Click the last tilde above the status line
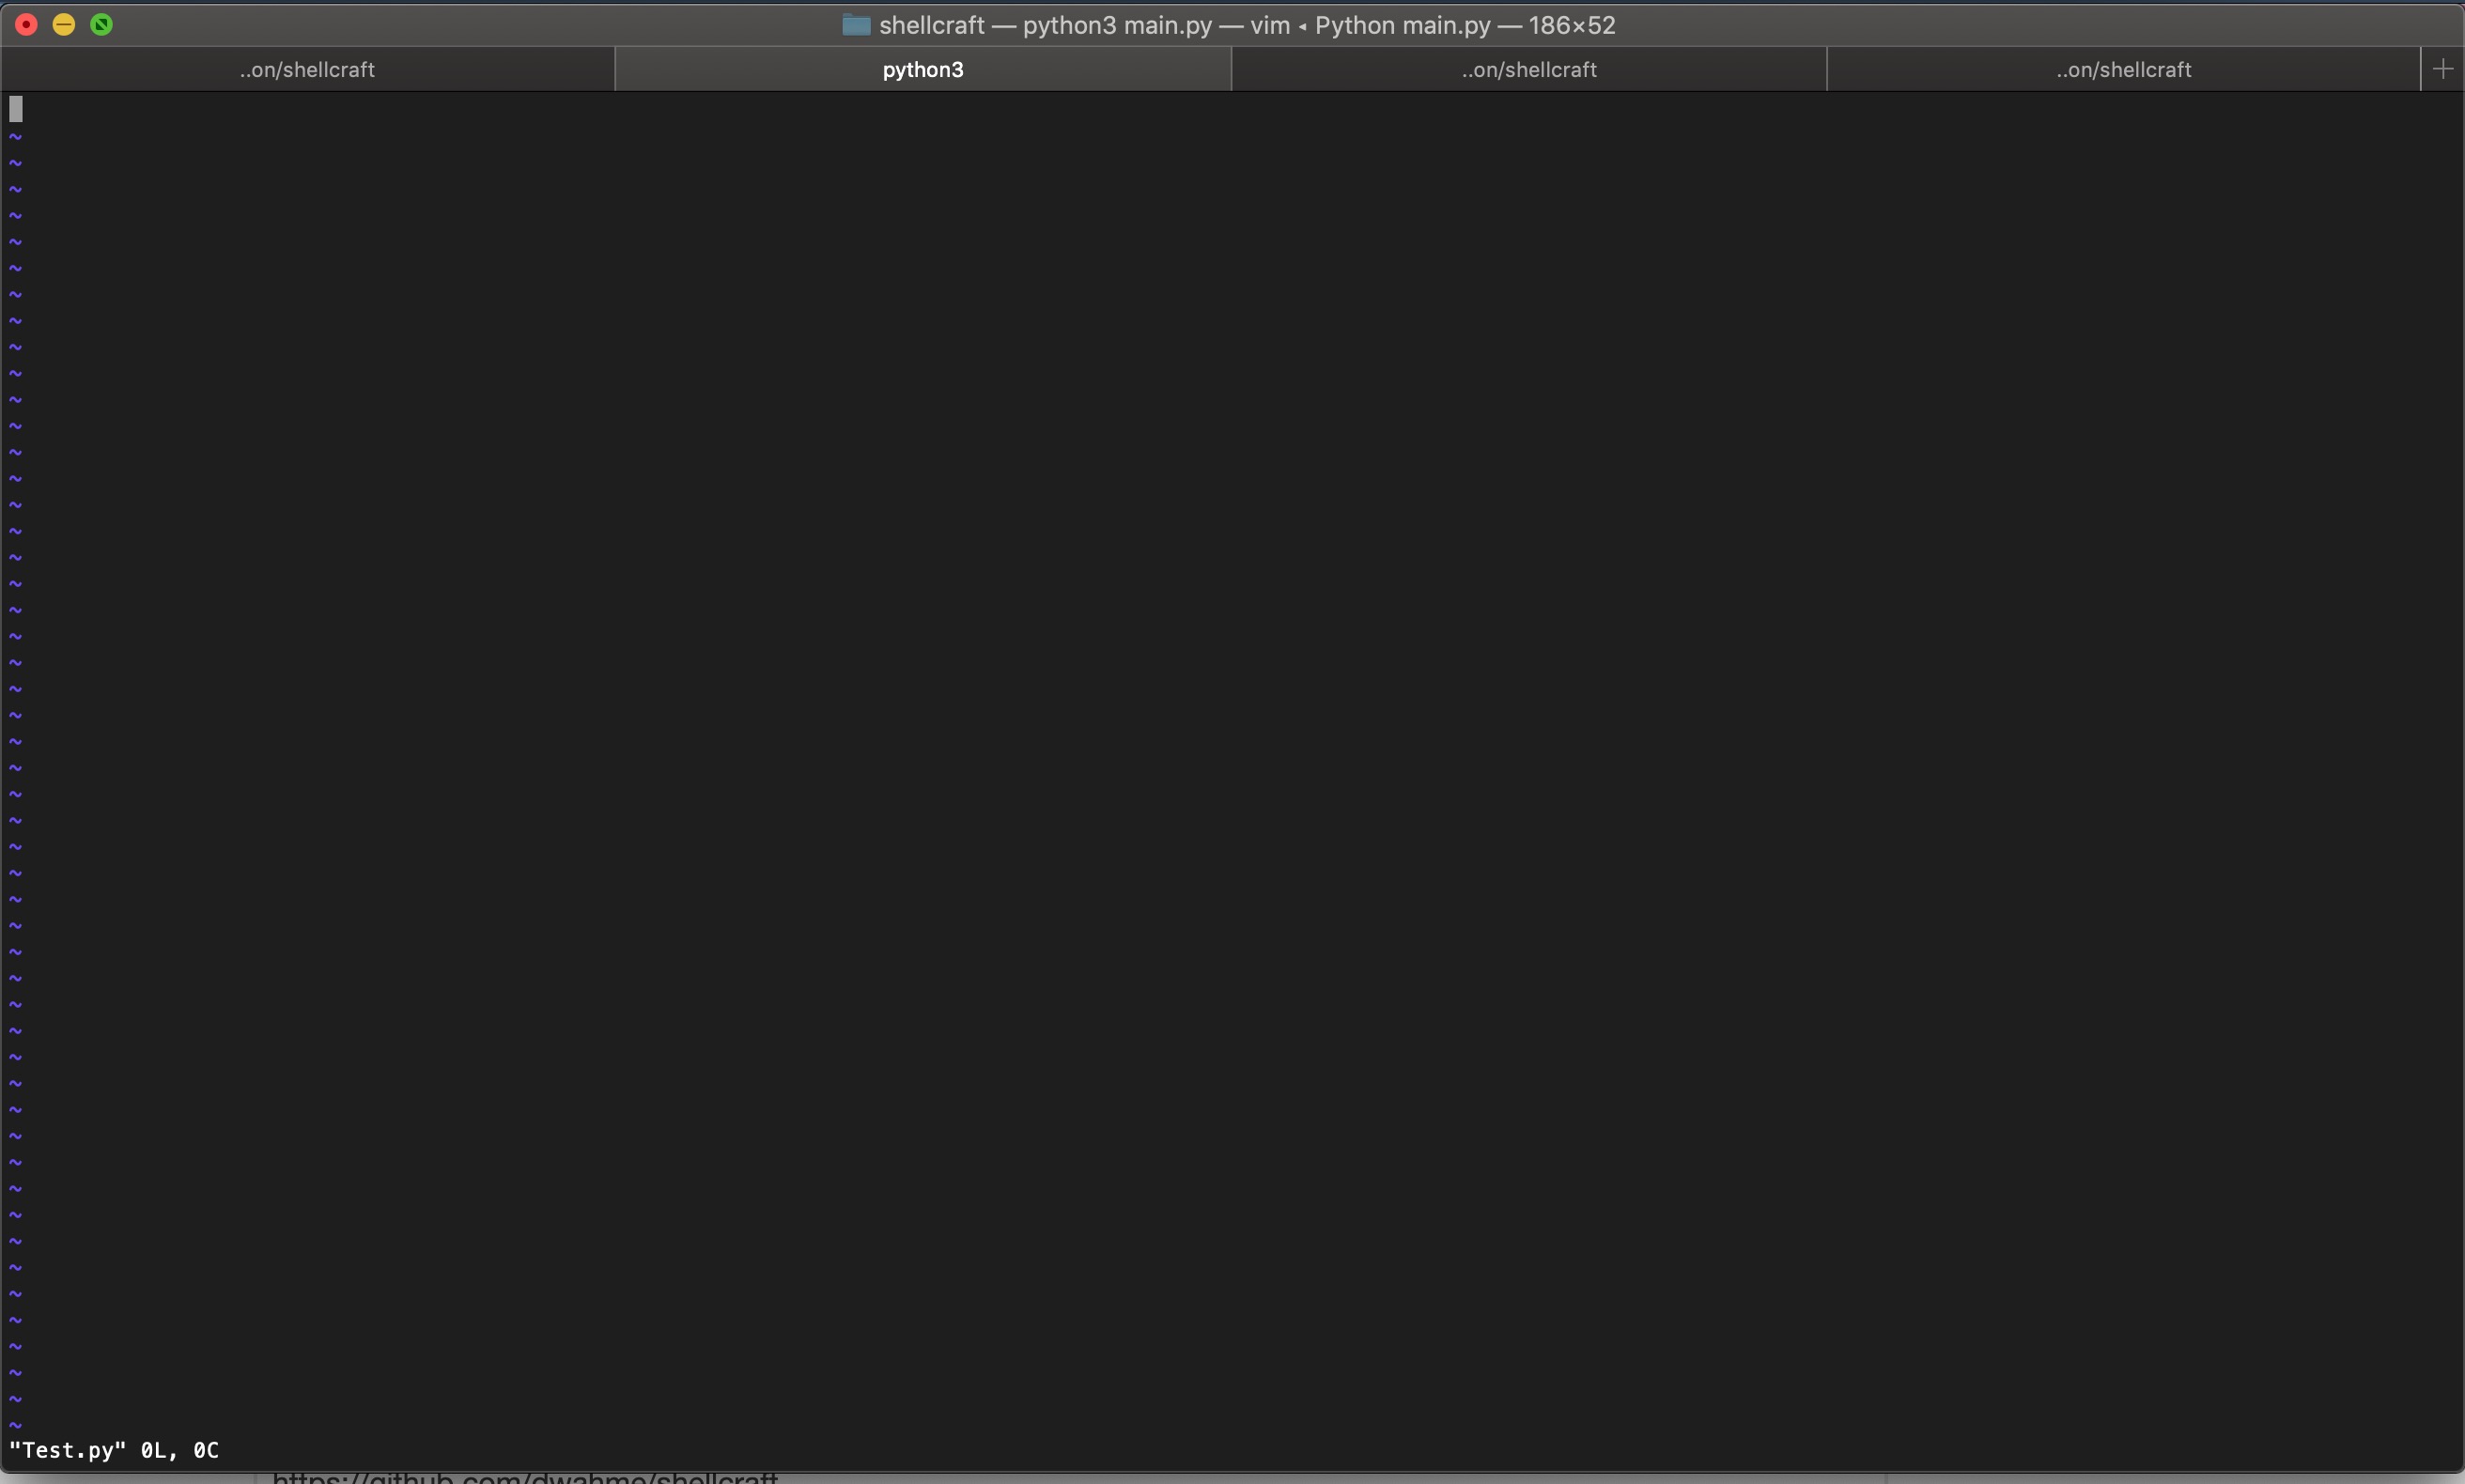 point(15,1425)
